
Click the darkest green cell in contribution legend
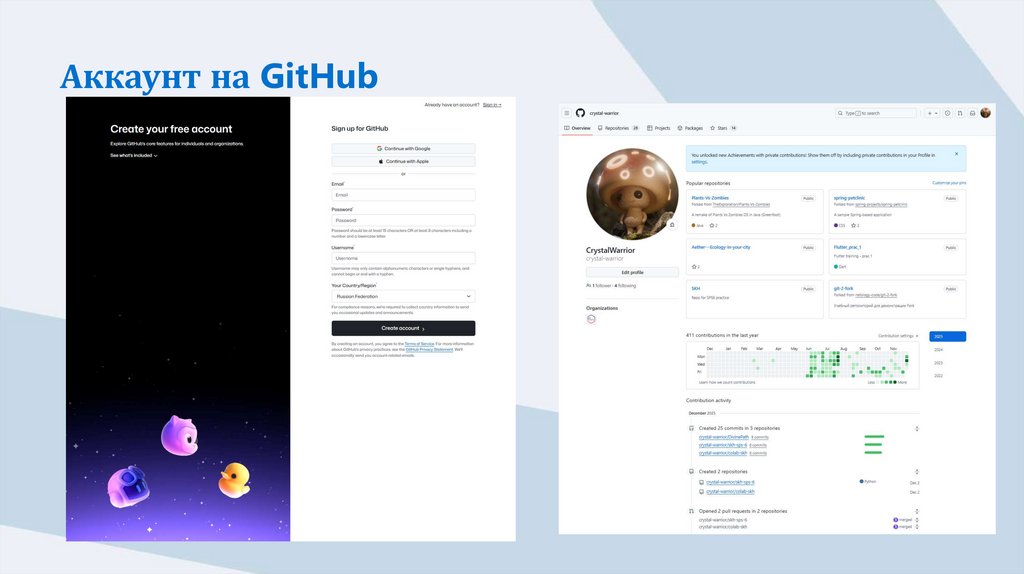click(x=895, y=383)
